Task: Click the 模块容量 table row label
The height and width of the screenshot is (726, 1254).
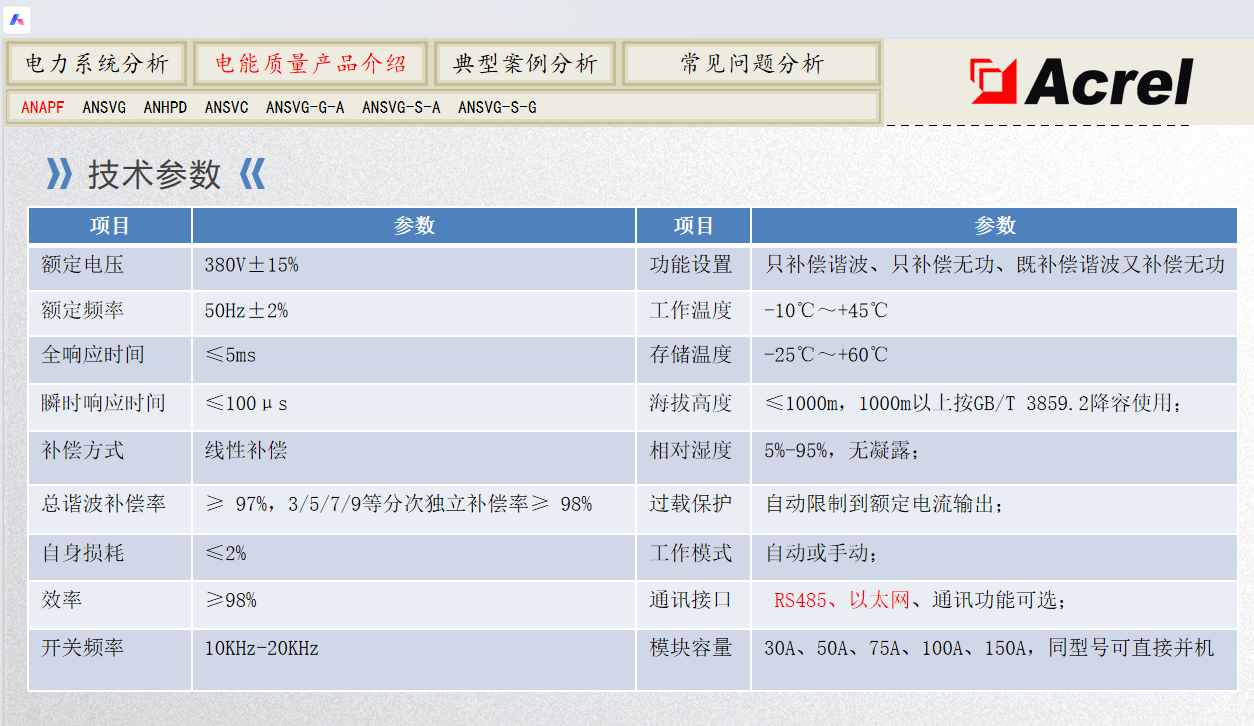Action: coord(691,648)
